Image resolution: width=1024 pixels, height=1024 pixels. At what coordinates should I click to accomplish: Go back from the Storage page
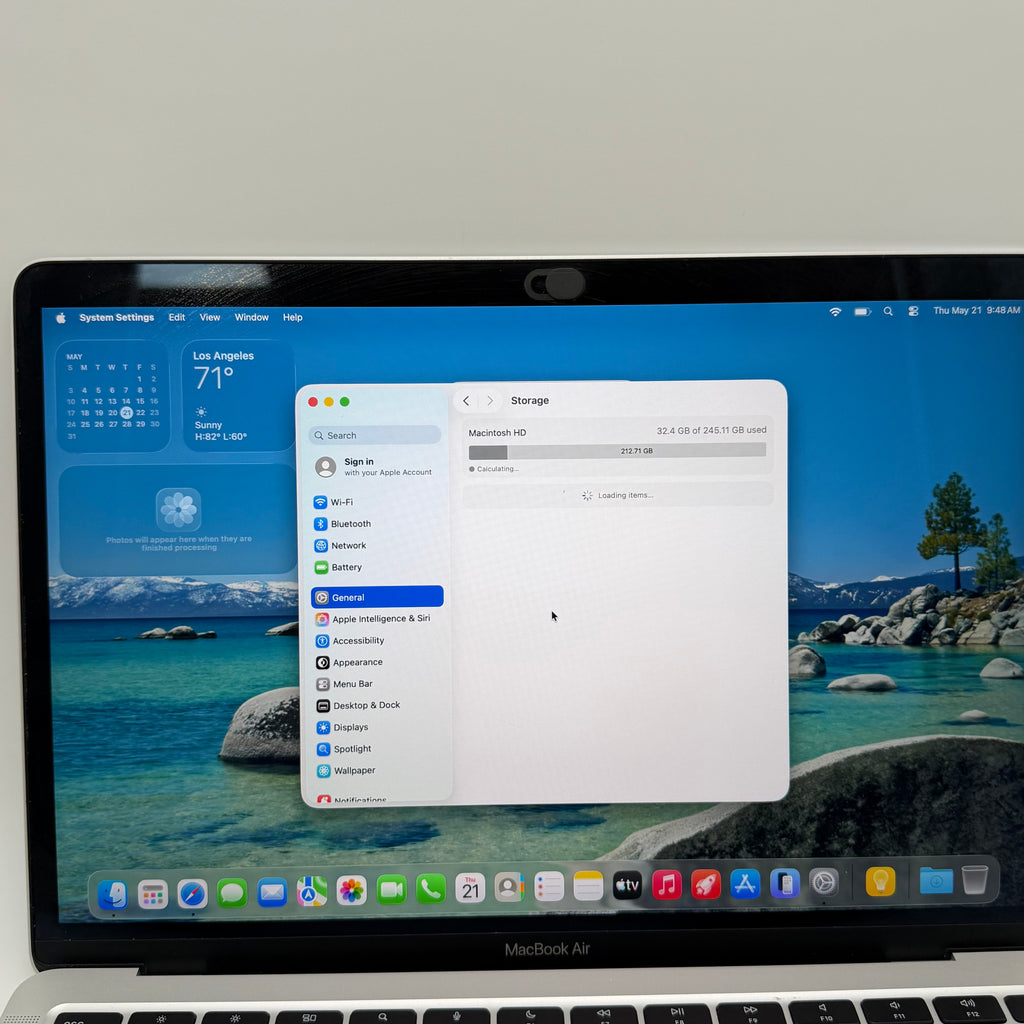[x=466, y=400]
